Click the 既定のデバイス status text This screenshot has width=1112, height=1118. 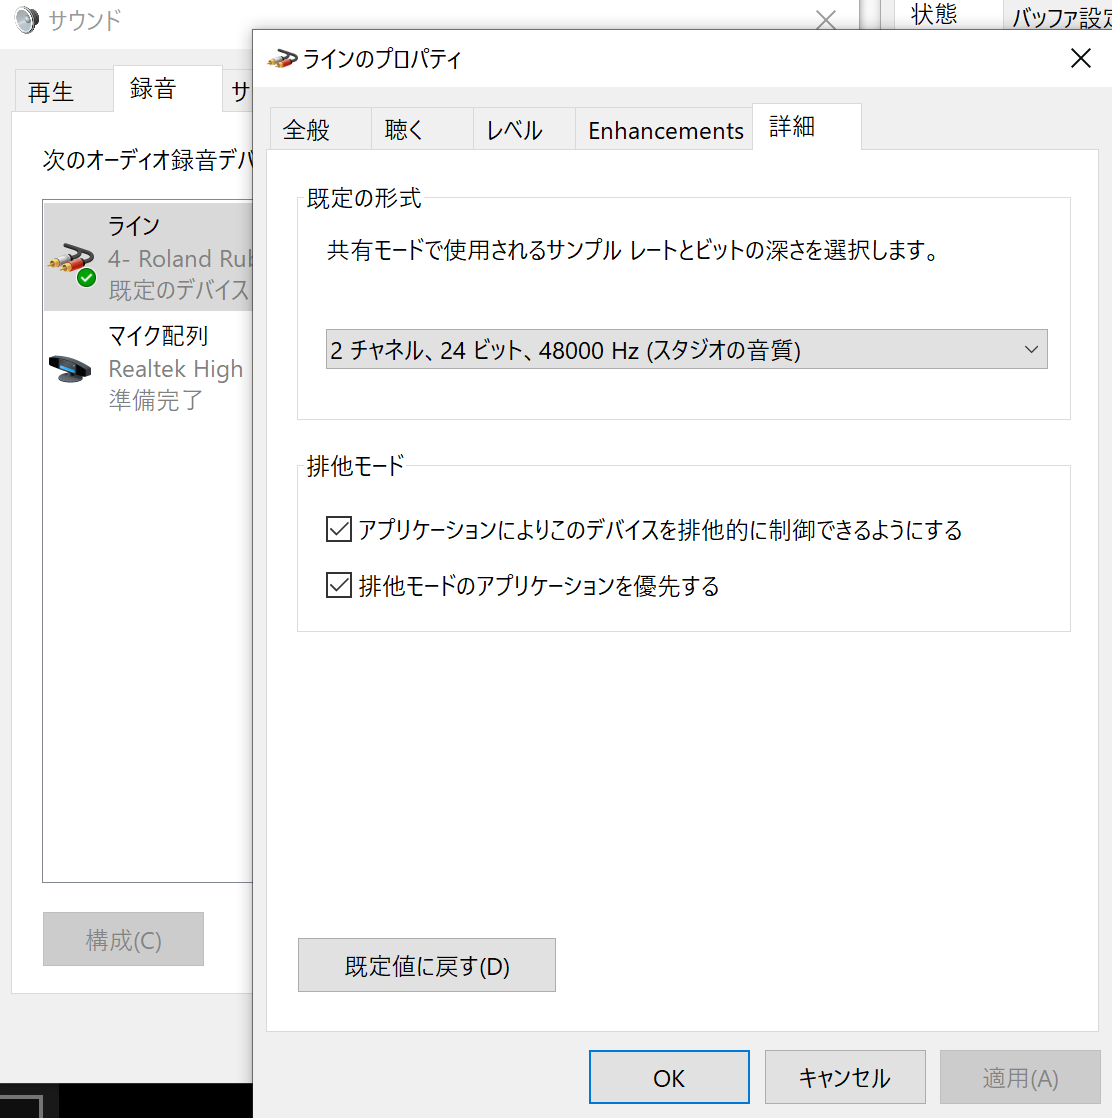tap(179, 290)
